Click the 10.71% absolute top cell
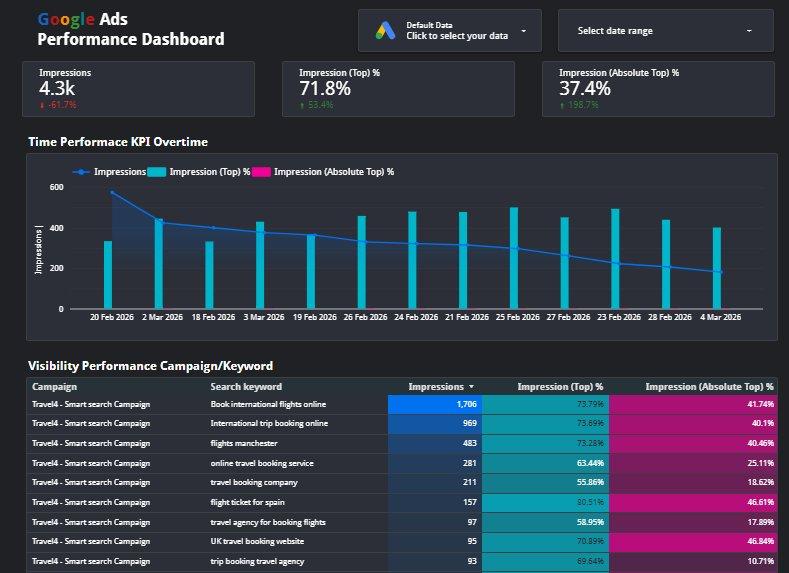789x573 pixels. pyautogui.click(x=693, y=561)
